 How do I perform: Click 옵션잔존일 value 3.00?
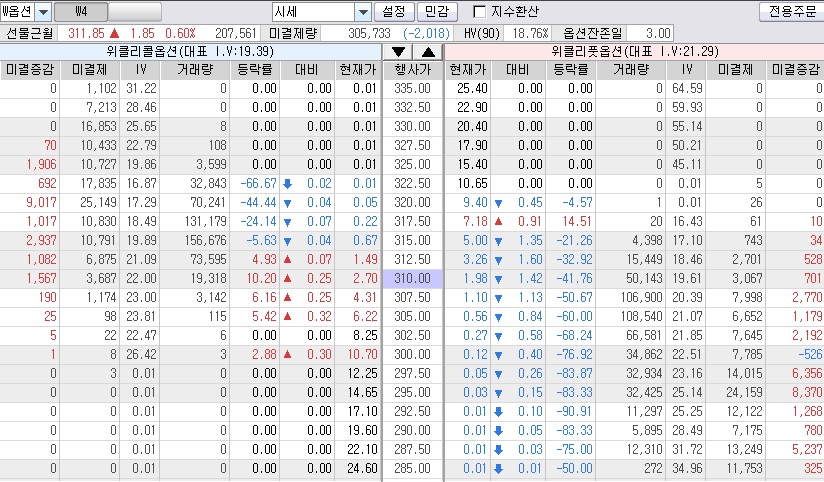point(658,33)
